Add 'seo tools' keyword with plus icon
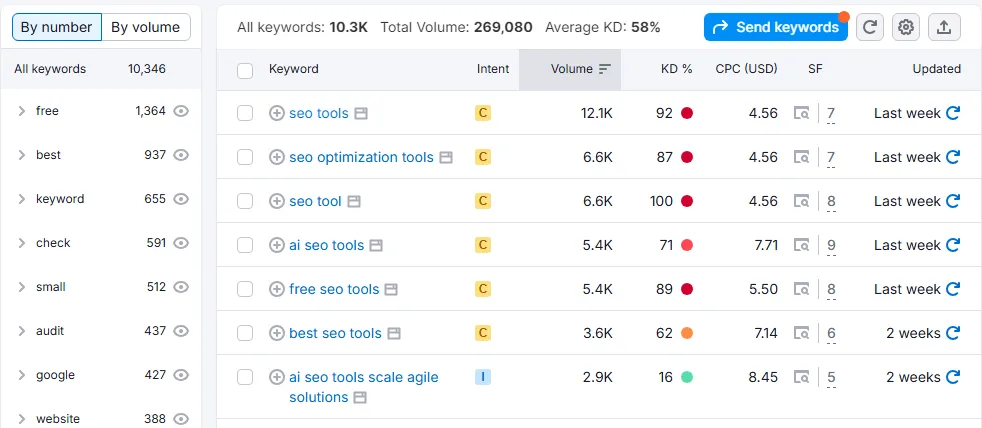The image size is (982, 428). [x=276, y=113]
